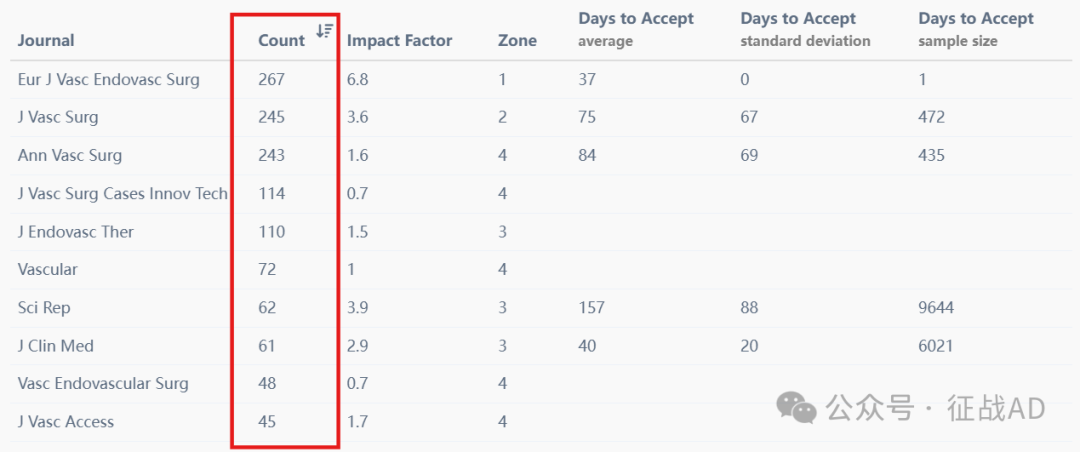Open the J Vasc Surg journal entry

coord(58,117)
